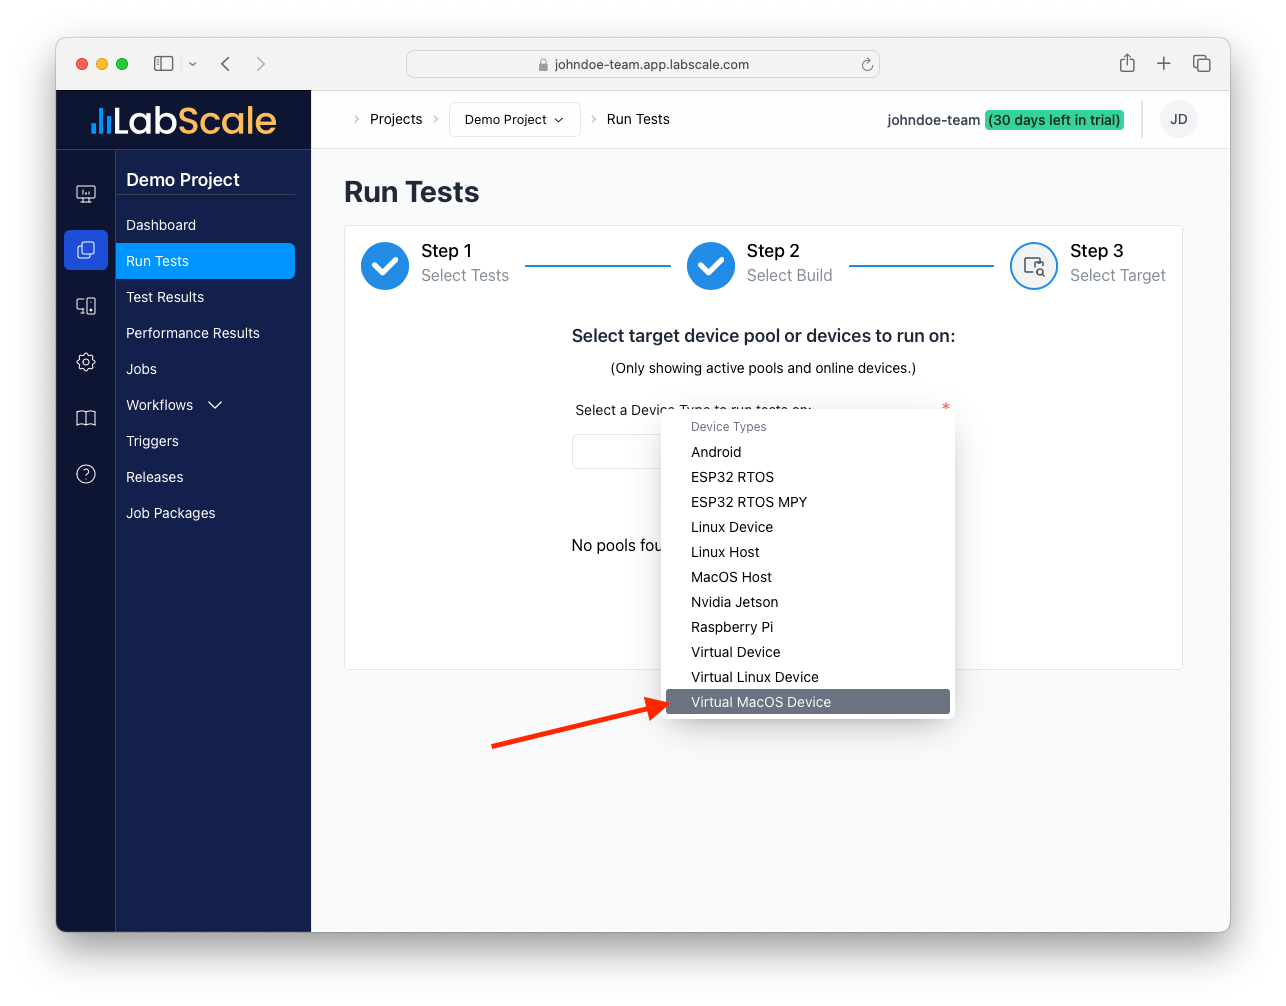1286x1006 pixels.
Task: Open Safari sidebar options chevron
Action: (x=193, y=64)
